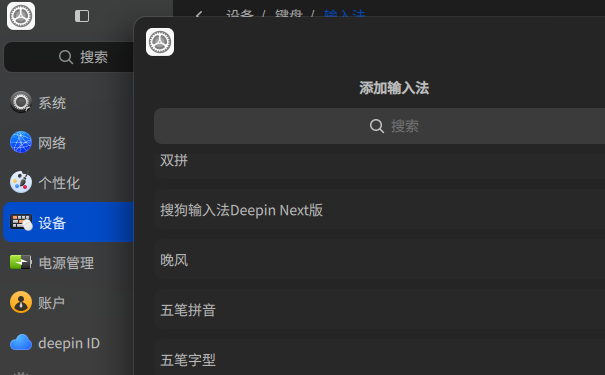The width and height of the screenshot is (605, 375).
Task: Click the sidebar 搜索 search field
Action: click(69, 57)
